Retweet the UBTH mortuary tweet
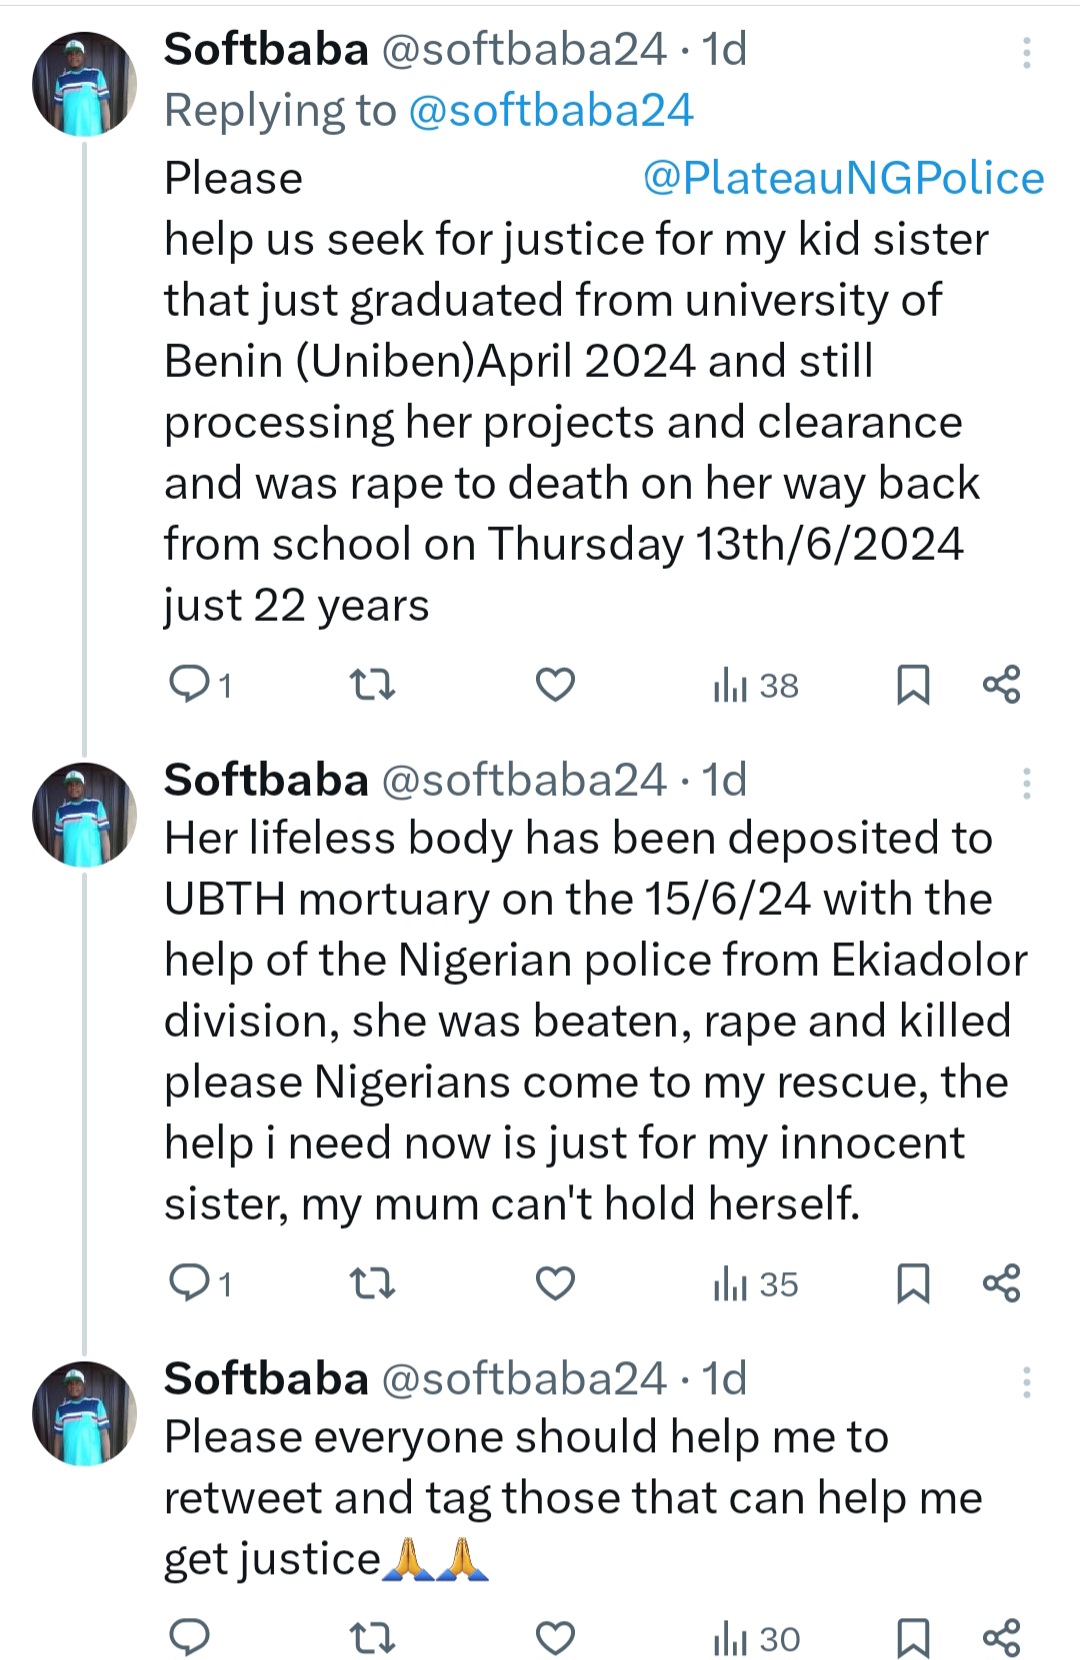 coord(372,1283)
